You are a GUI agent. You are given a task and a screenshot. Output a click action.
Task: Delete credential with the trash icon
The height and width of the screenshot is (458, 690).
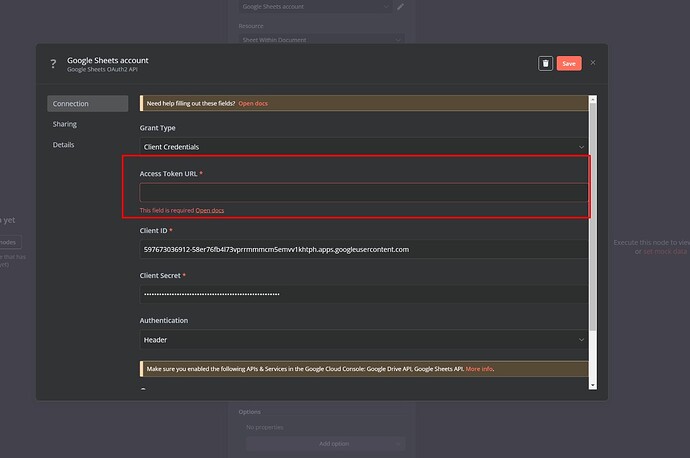(x=545, y=63)
